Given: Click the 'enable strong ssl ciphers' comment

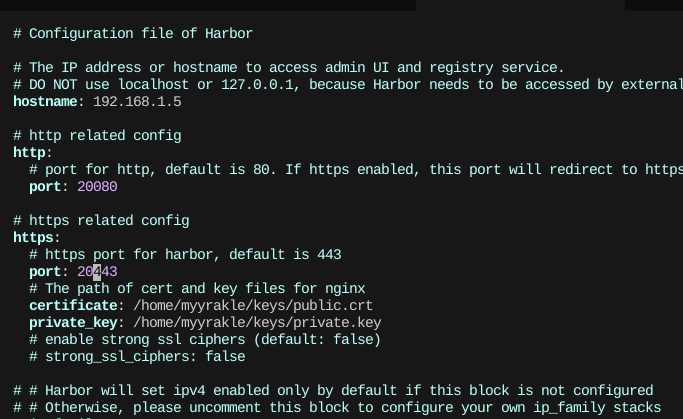Looking at the screenshot, I should point(205,340).
